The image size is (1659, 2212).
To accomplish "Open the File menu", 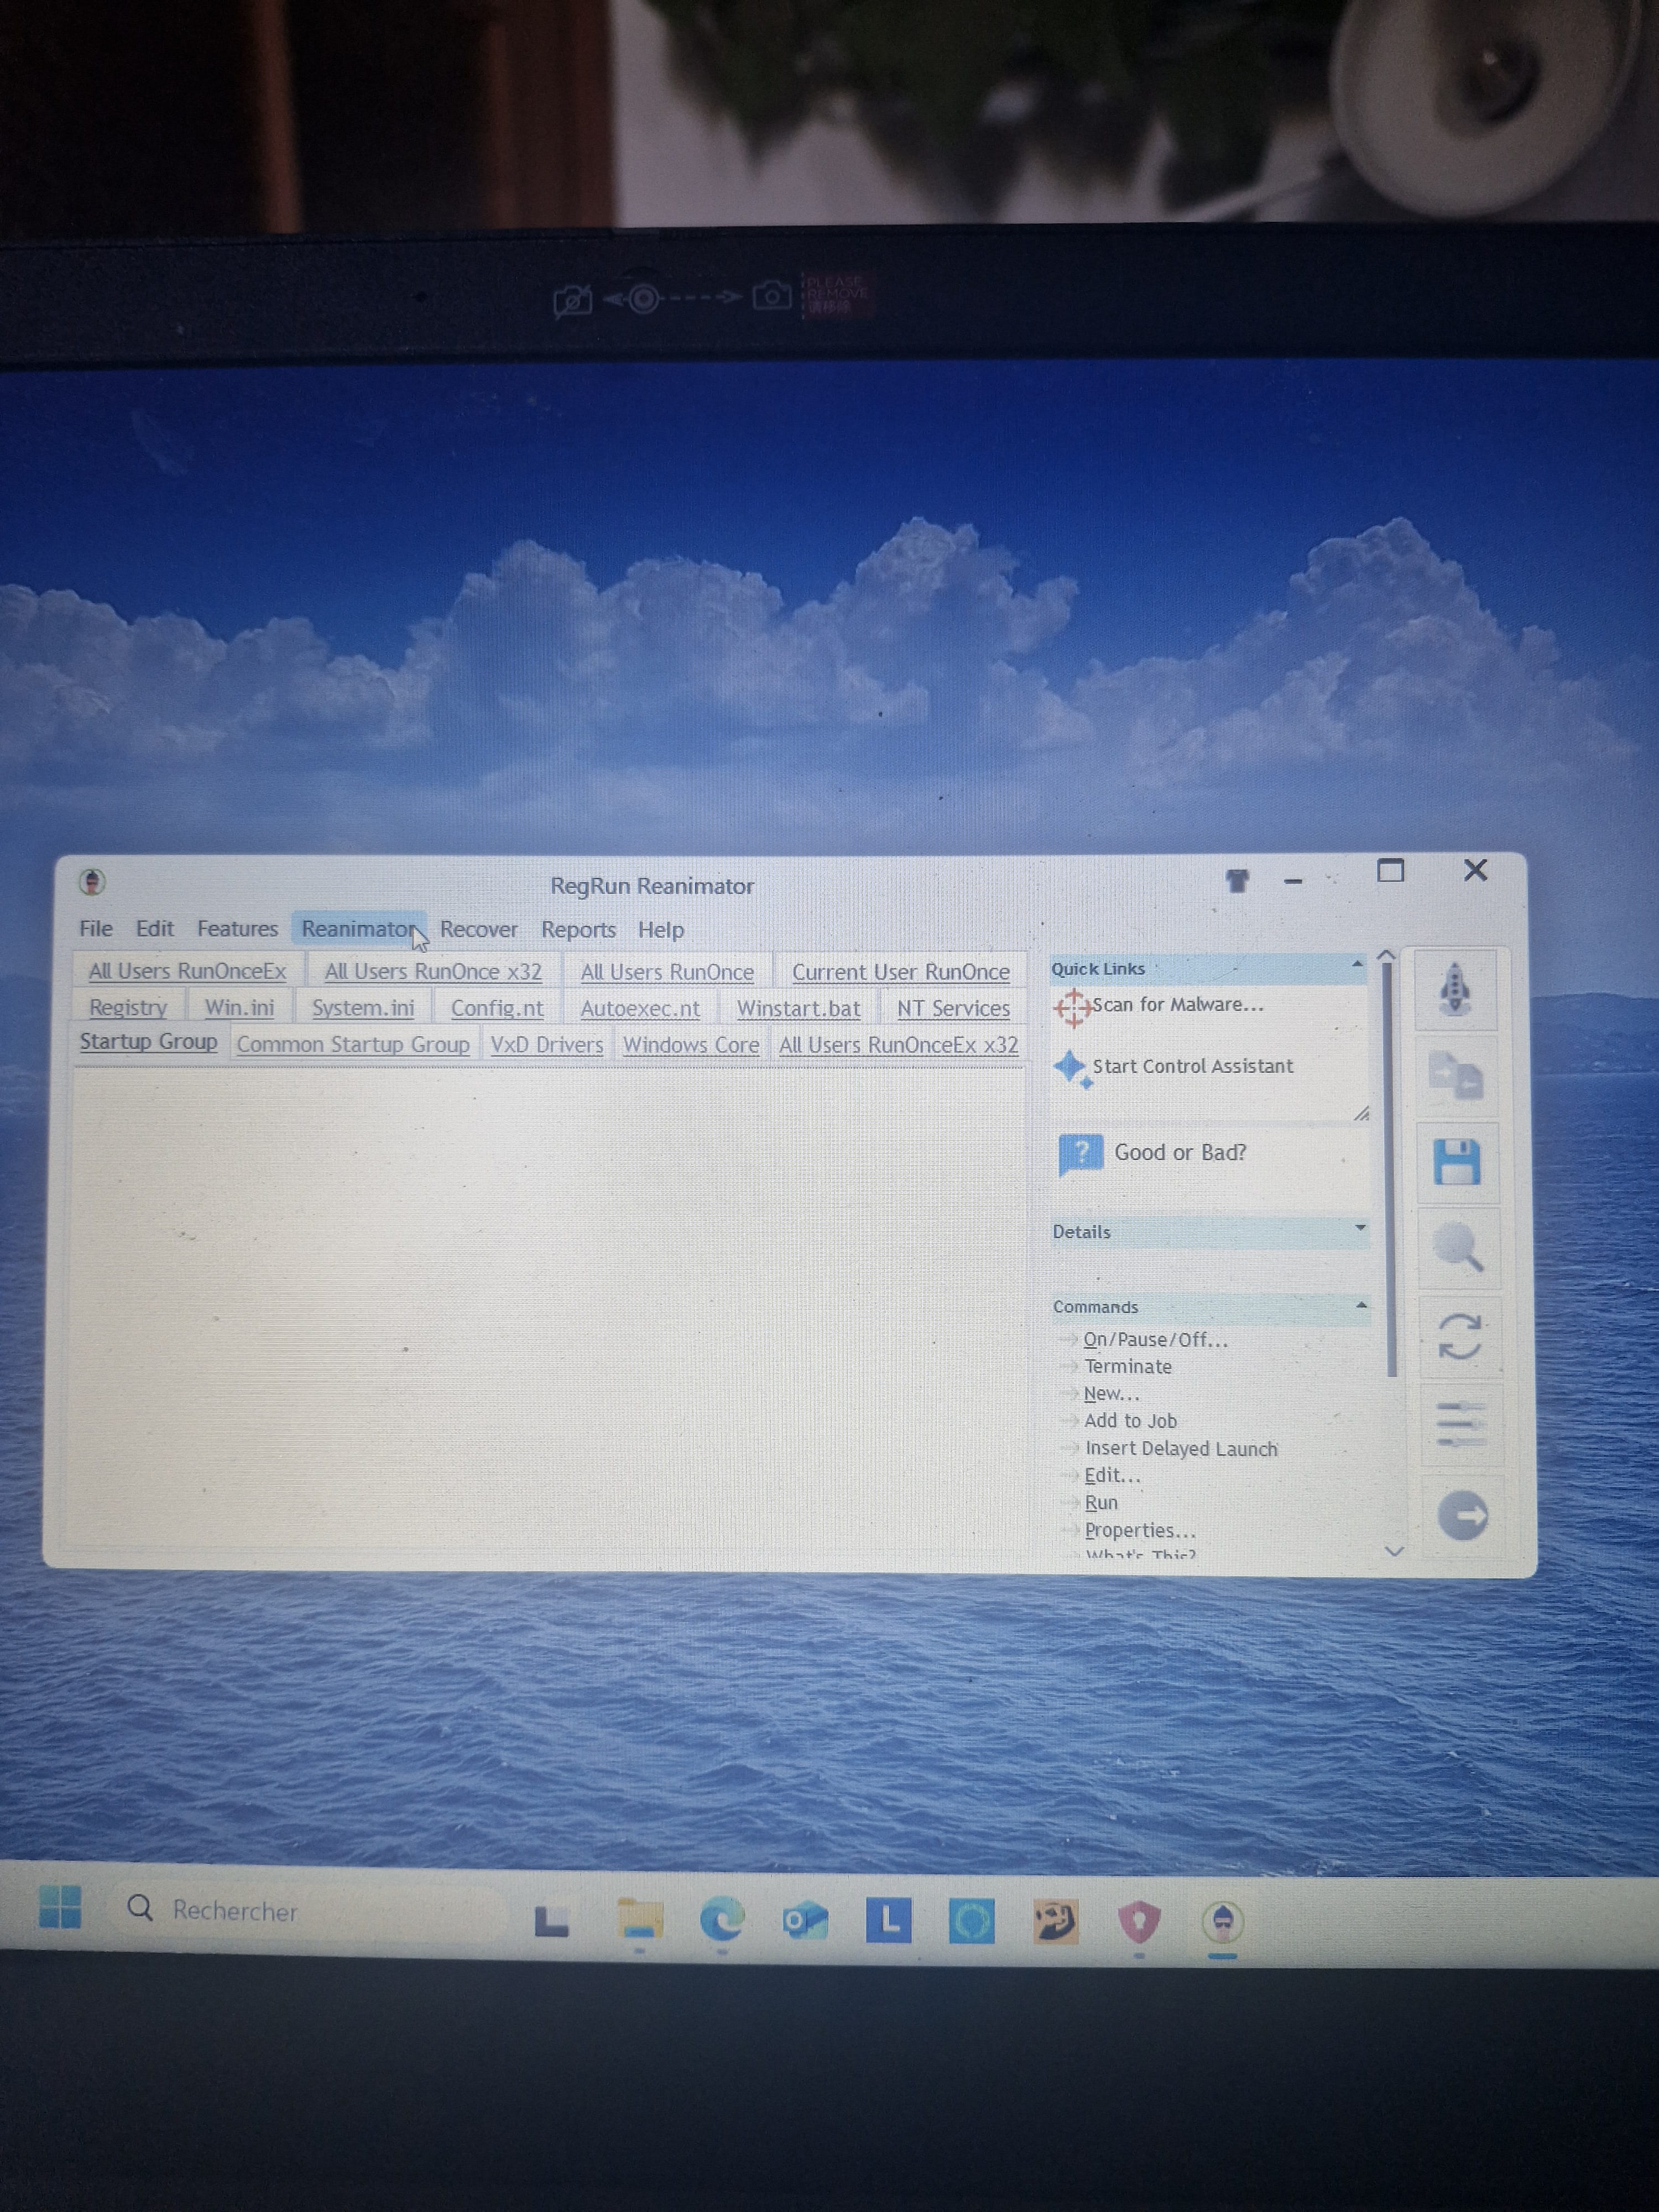I will 96,928.
